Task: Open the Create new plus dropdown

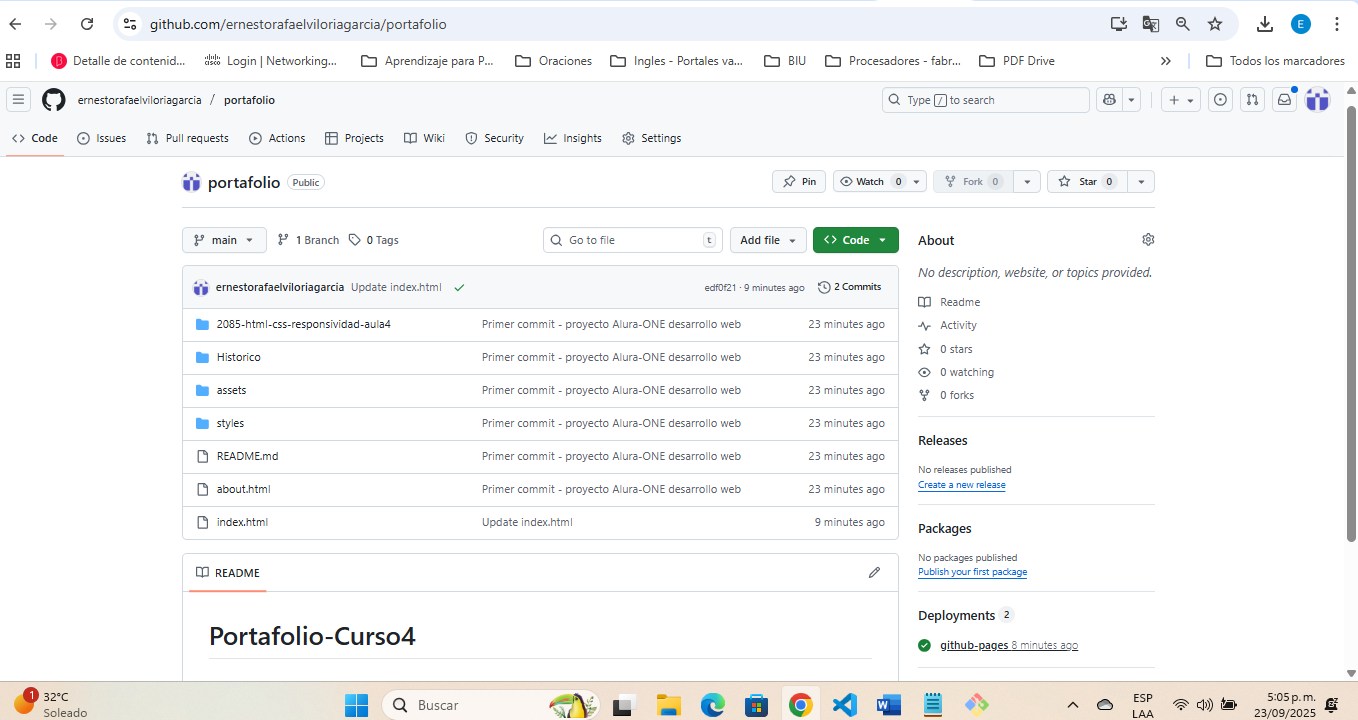Action: (1181, 100)
